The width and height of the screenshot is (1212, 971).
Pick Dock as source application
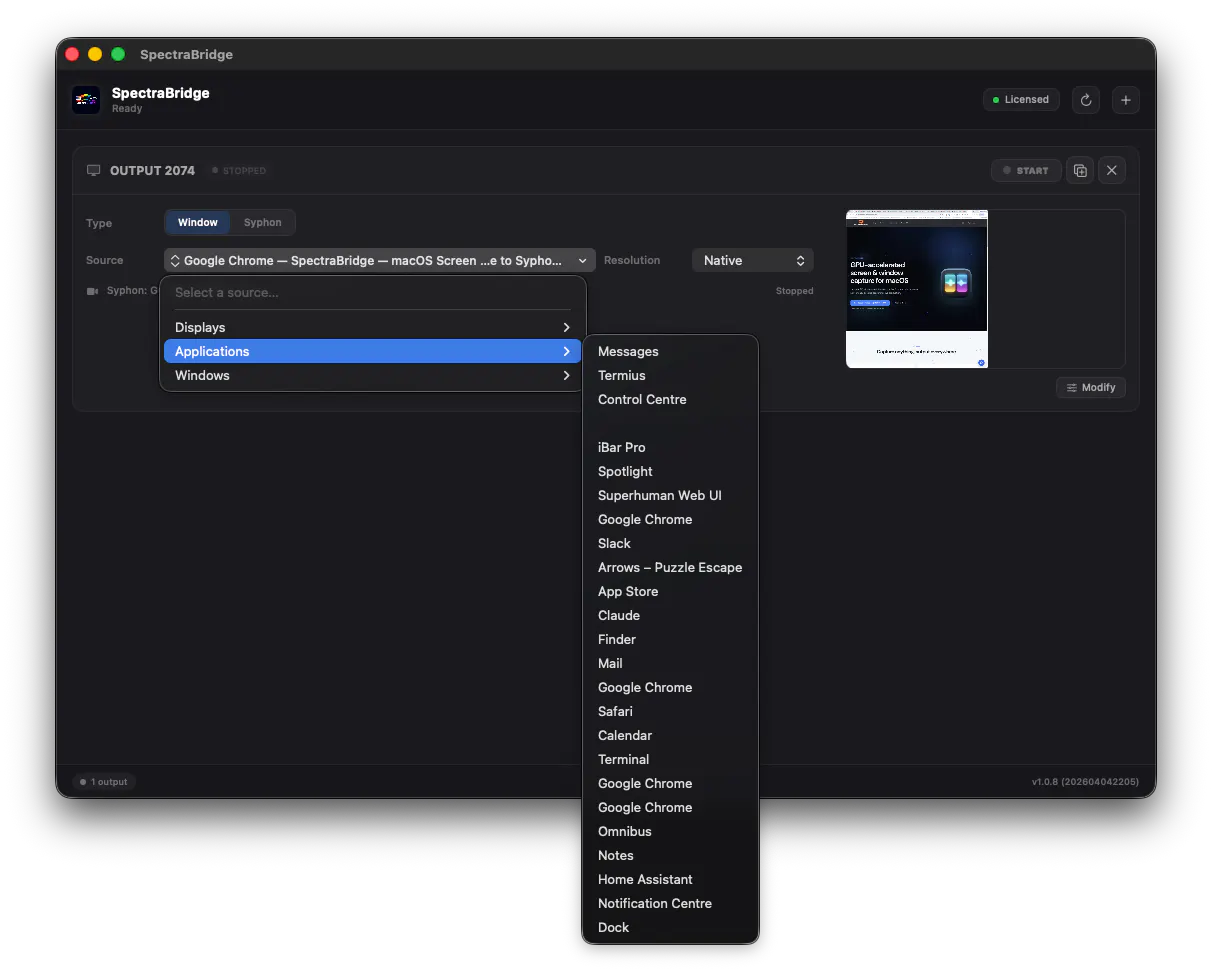pos(670,927)
